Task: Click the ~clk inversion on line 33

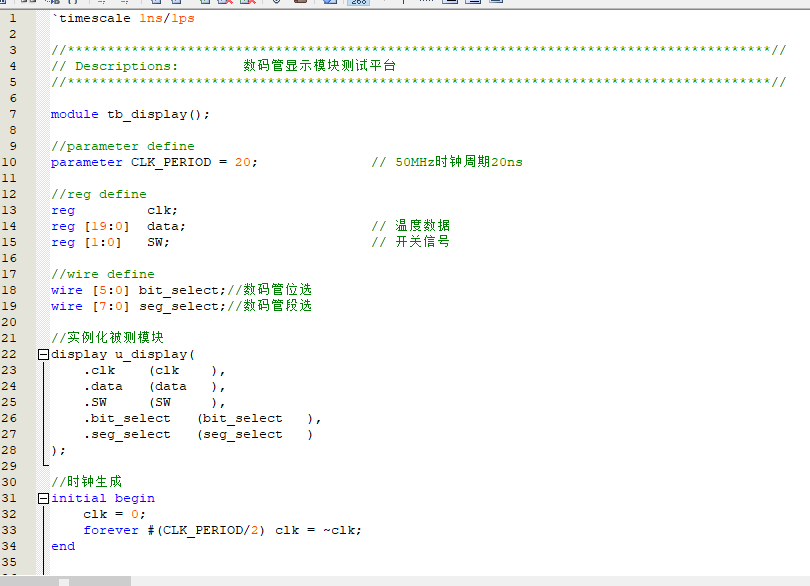Action: click(x=338, y=531)
